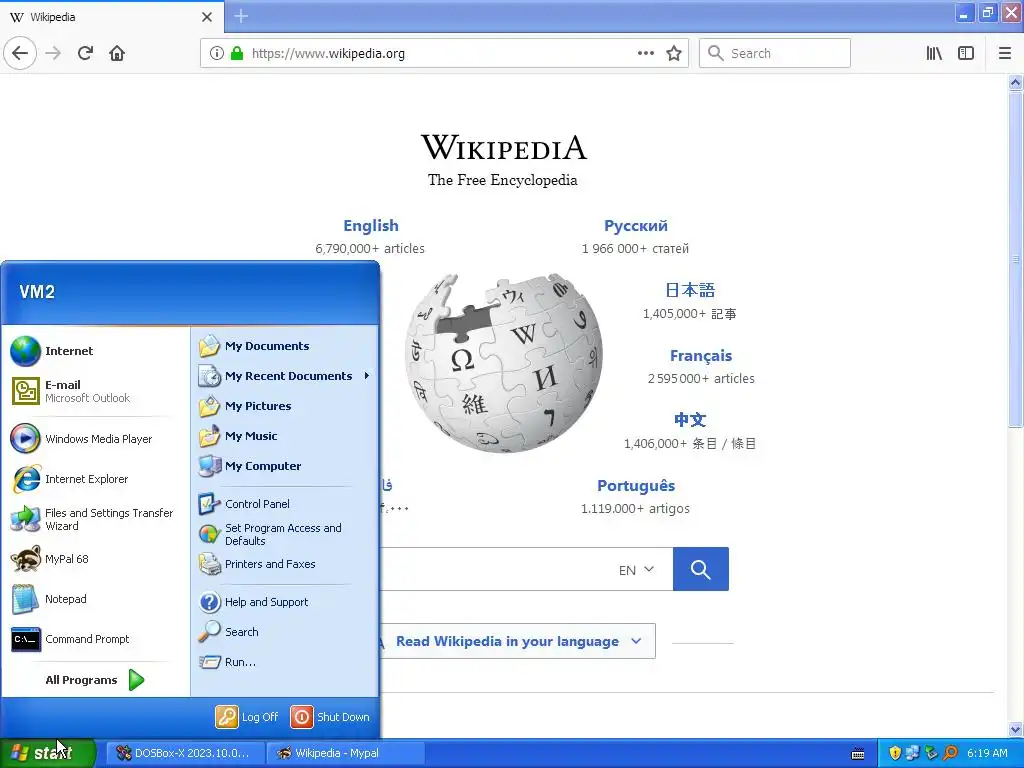Expand My Recent Documents submenu
Image resolution: width=1024 pixels, height=768 pixels.
(x=285, y=376)
